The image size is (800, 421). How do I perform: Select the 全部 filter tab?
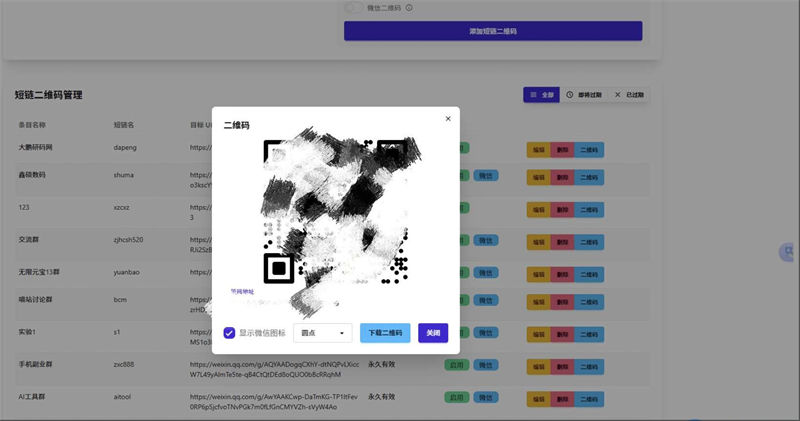point(541,95)
